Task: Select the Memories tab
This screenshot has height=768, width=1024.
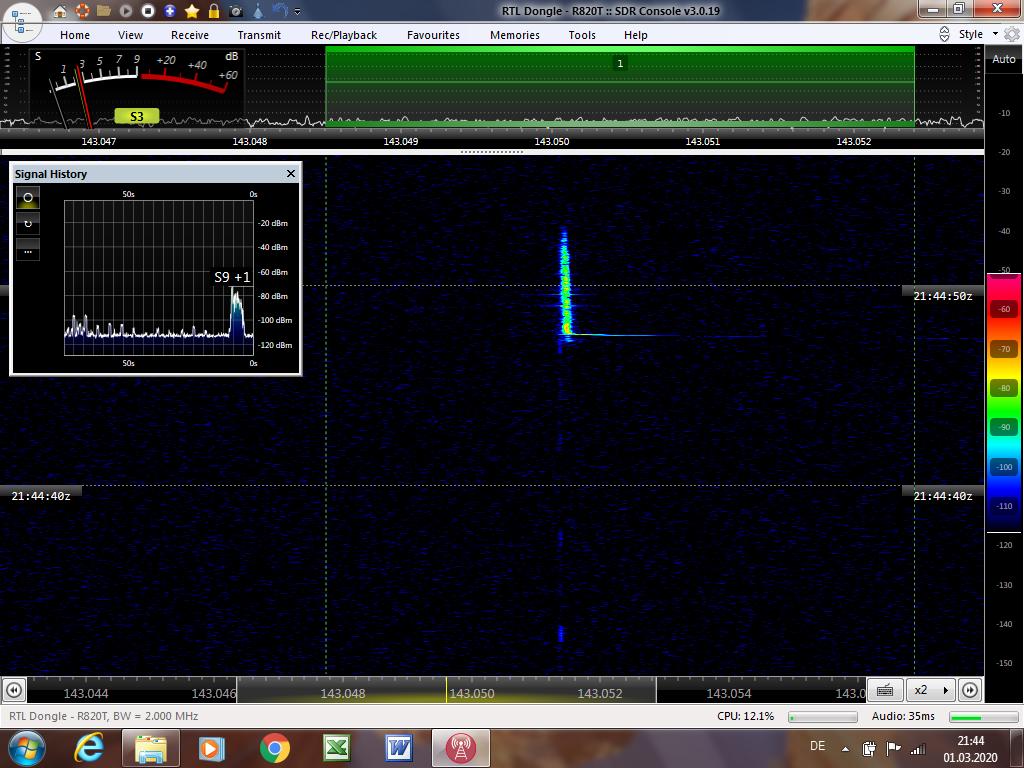Action: pyautogui.click(x=515, y=35)
